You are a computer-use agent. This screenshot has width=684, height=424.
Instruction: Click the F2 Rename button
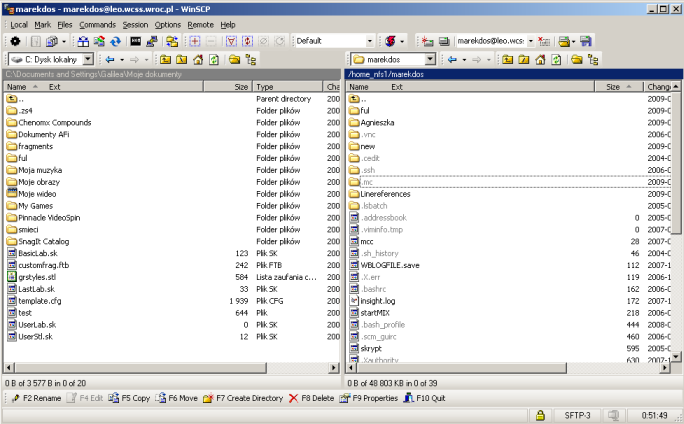point(36,398)
